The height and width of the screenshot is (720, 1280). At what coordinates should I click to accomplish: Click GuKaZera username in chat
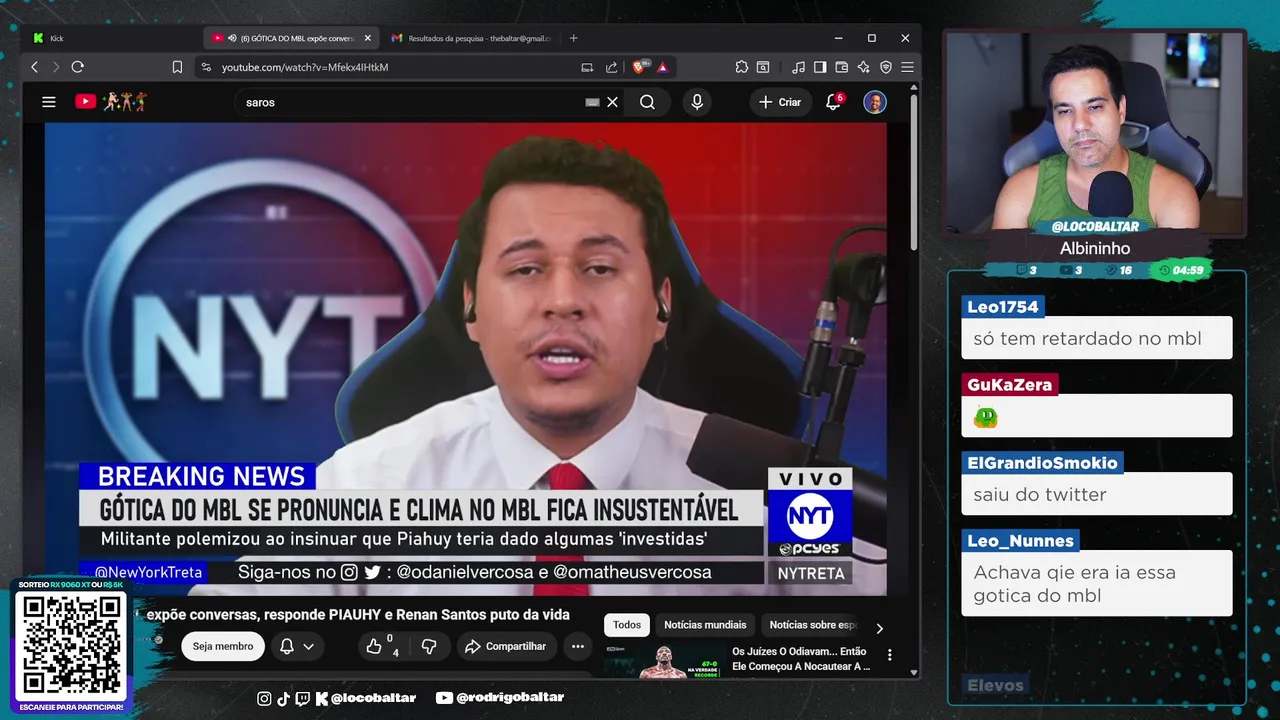tap(1009, 385)
